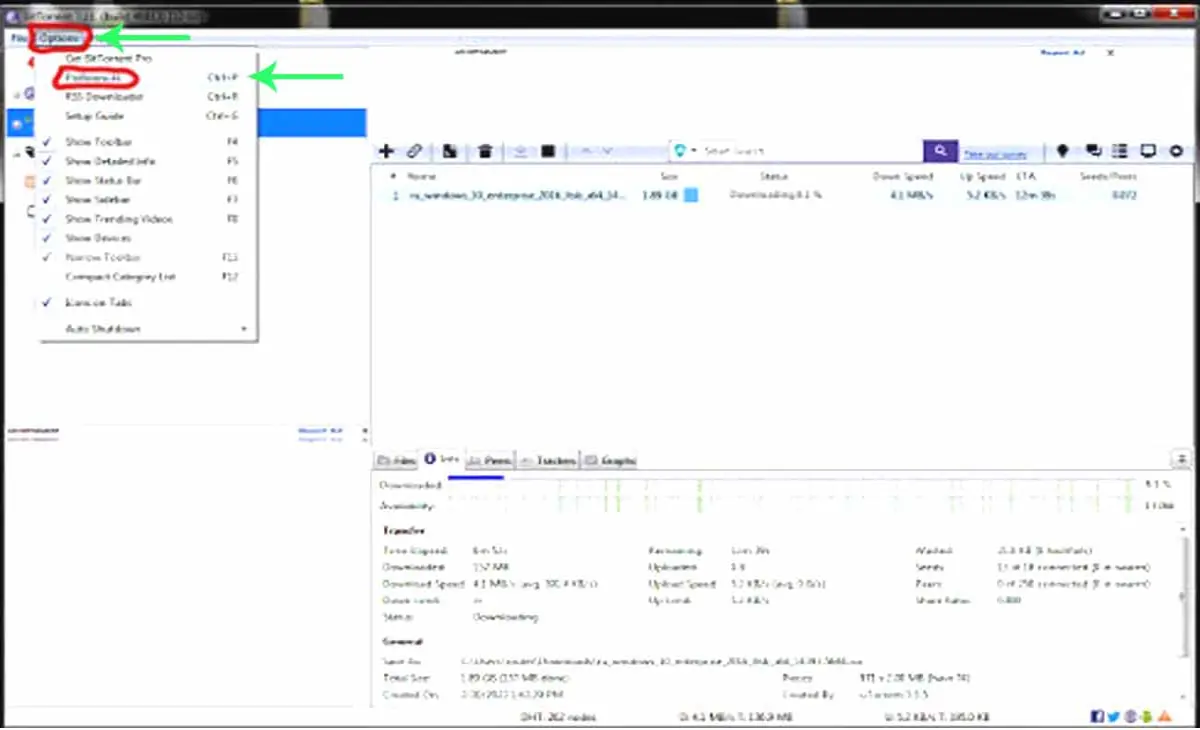Click the Move Down Queue arrow icon
This screenshot has width=1200, height=730.
click(608, 151)
